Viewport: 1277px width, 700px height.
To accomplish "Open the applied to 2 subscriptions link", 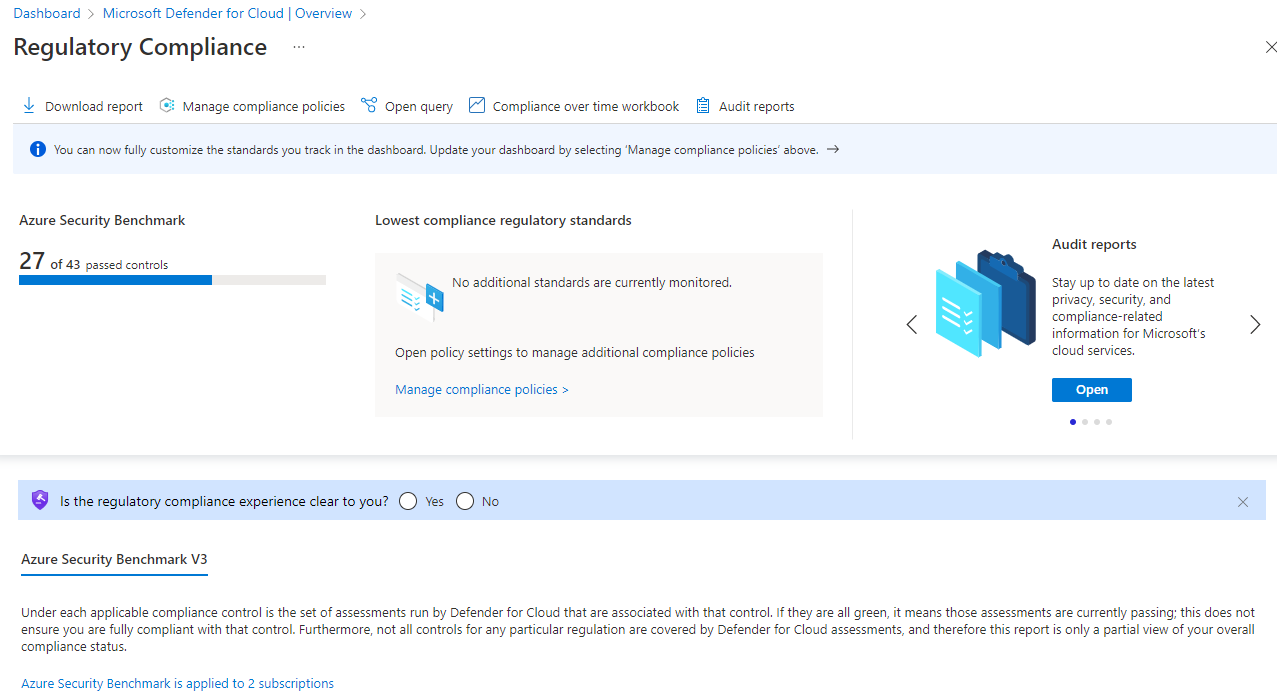I will (x=177, y=684).
